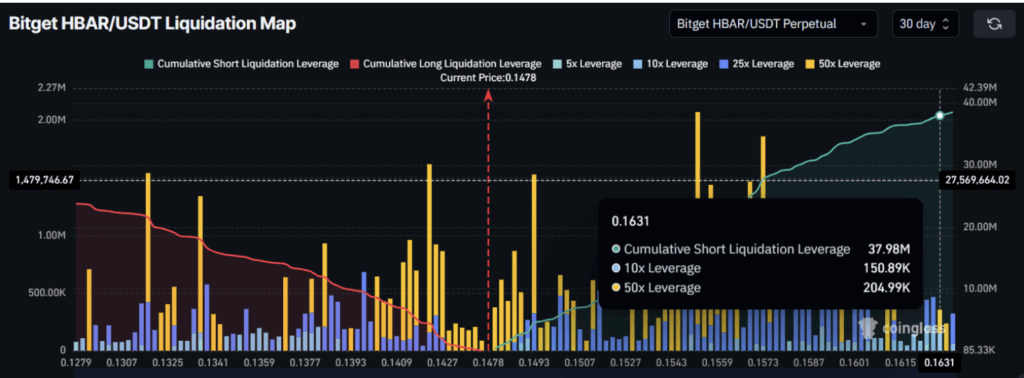Toggle the 50x Leverage legend entry
Image resolution: width=1024 pixels, height=378 pixels.
(x=842, y=64)
